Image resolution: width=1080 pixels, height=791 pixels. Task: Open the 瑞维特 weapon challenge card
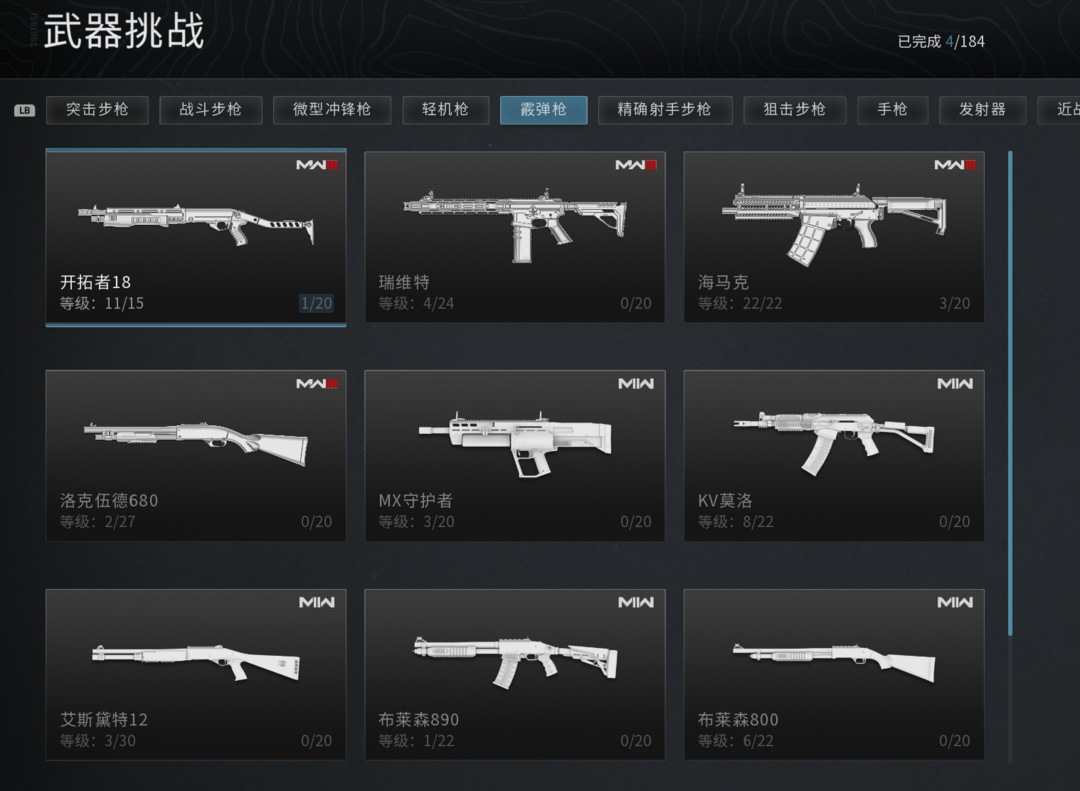[515, 236]
